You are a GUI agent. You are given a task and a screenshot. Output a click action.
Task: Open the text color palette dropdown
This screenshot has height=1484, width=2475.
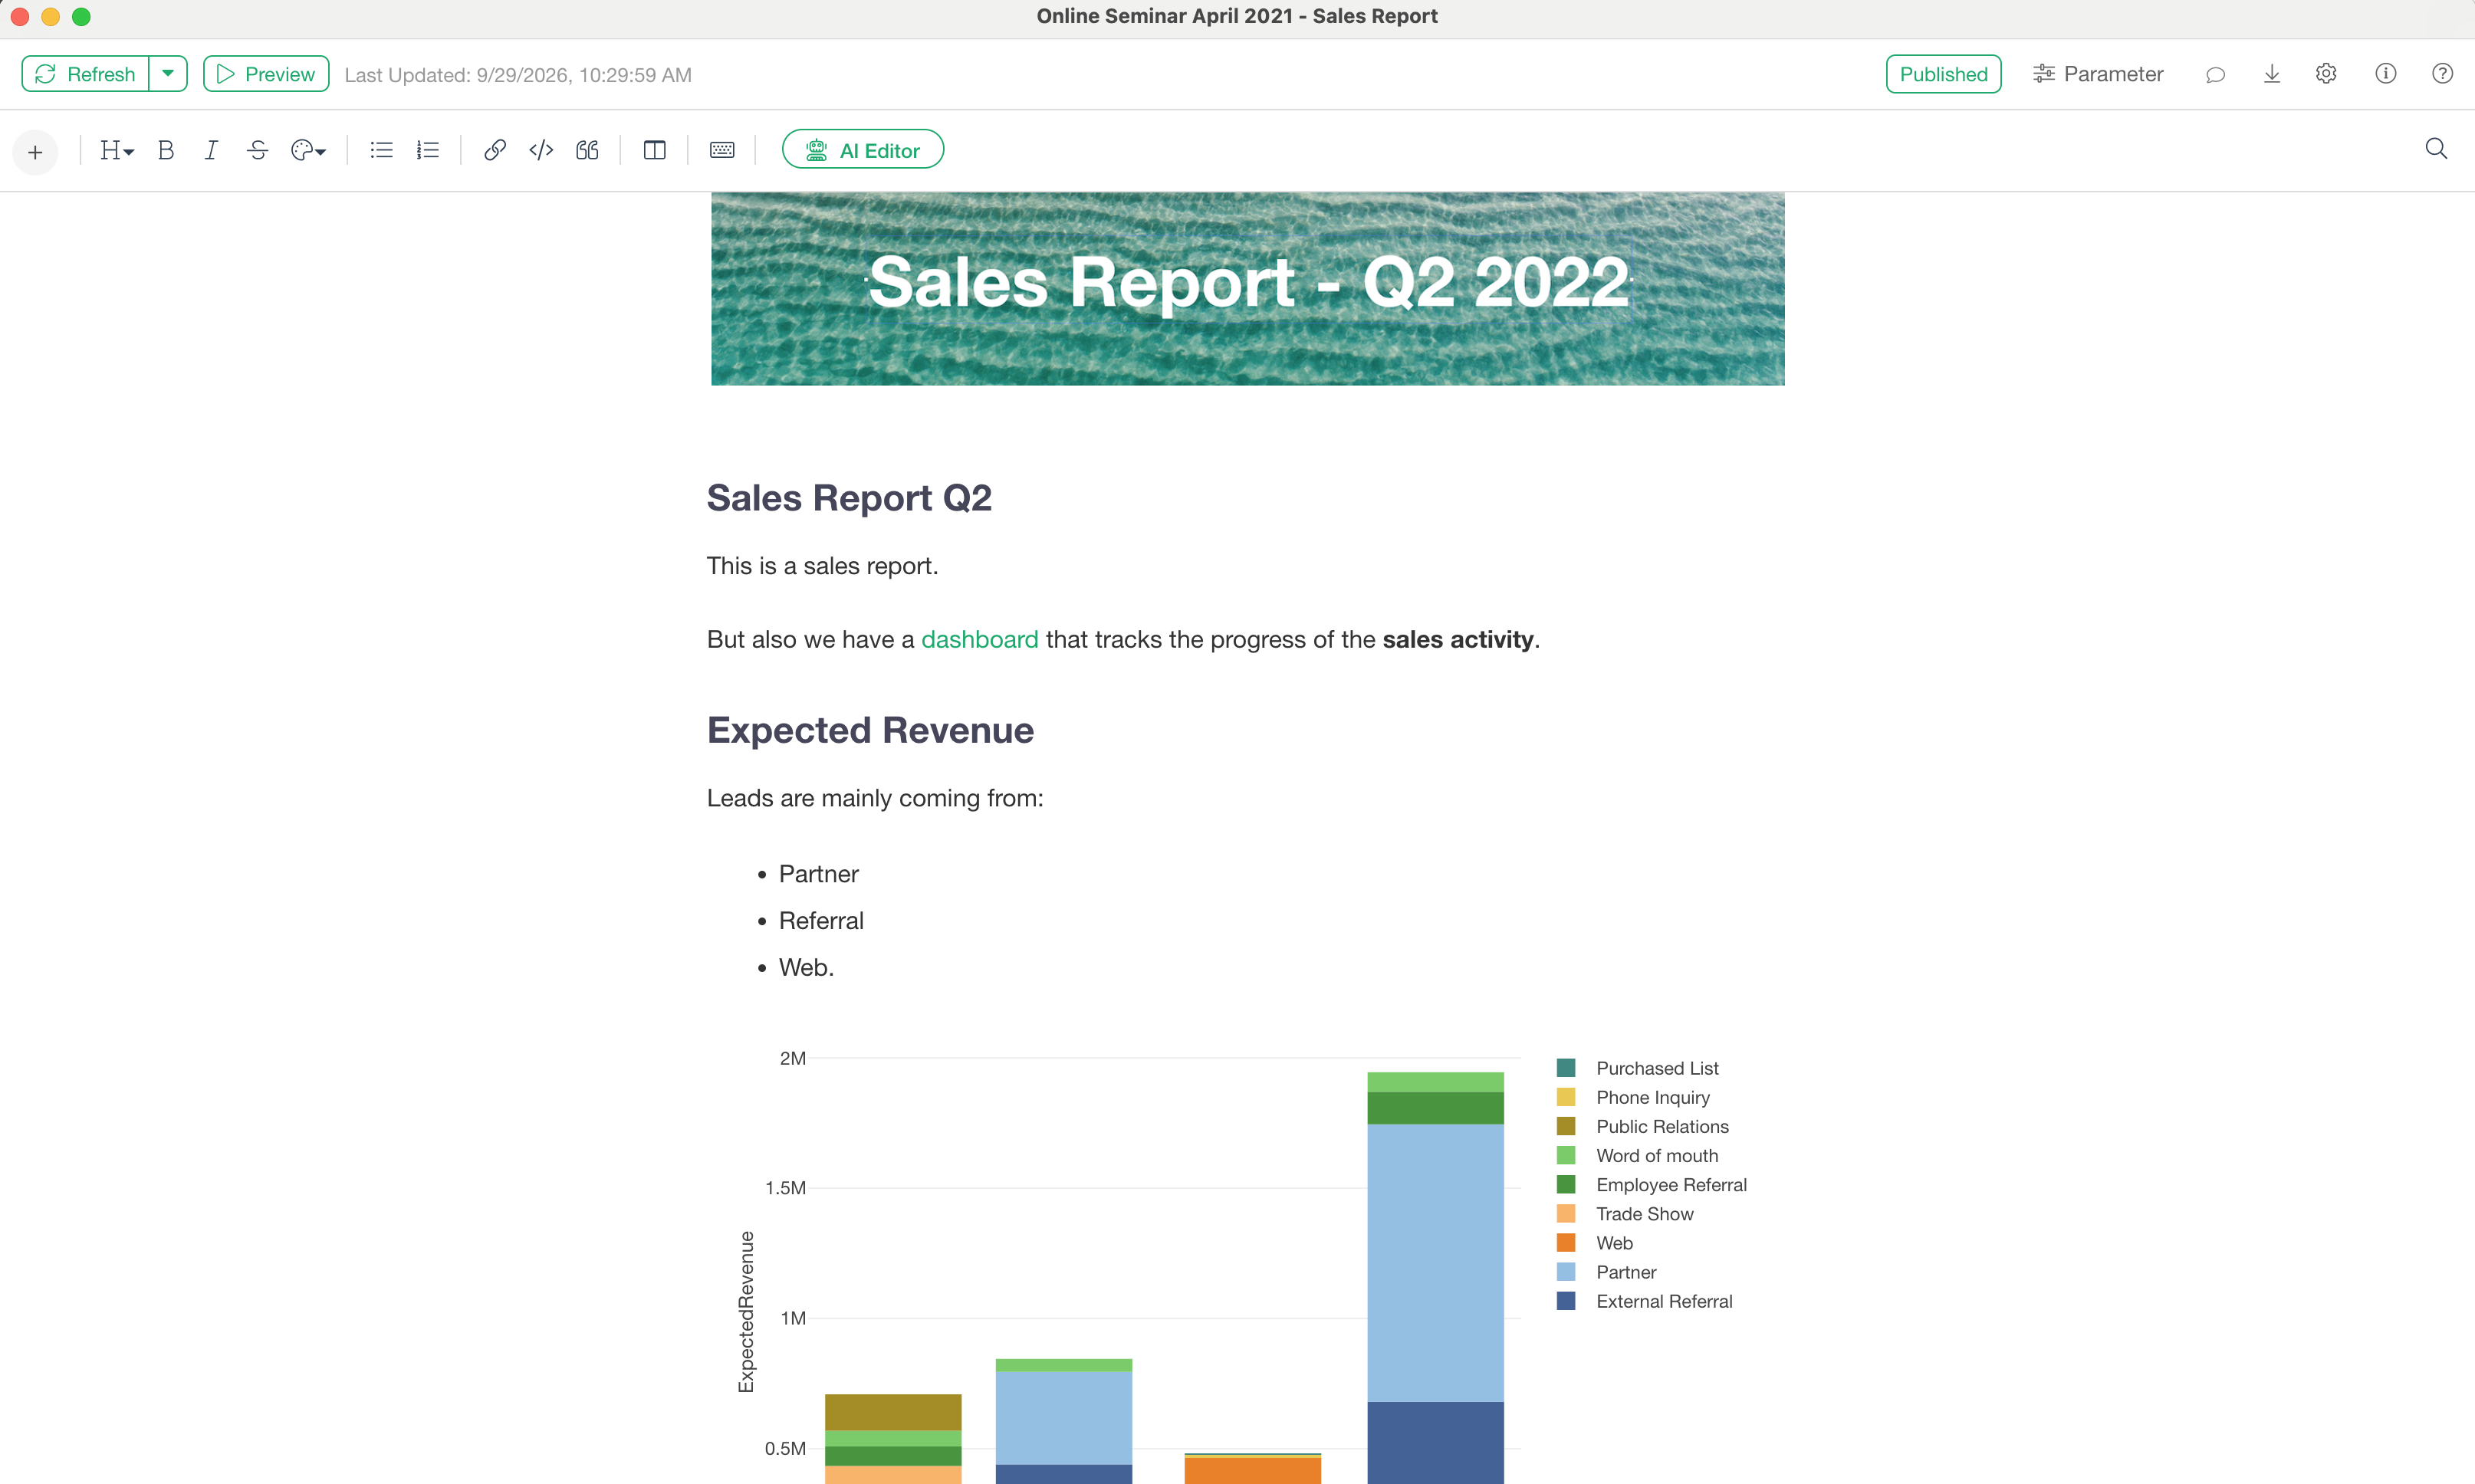point(308,150)
